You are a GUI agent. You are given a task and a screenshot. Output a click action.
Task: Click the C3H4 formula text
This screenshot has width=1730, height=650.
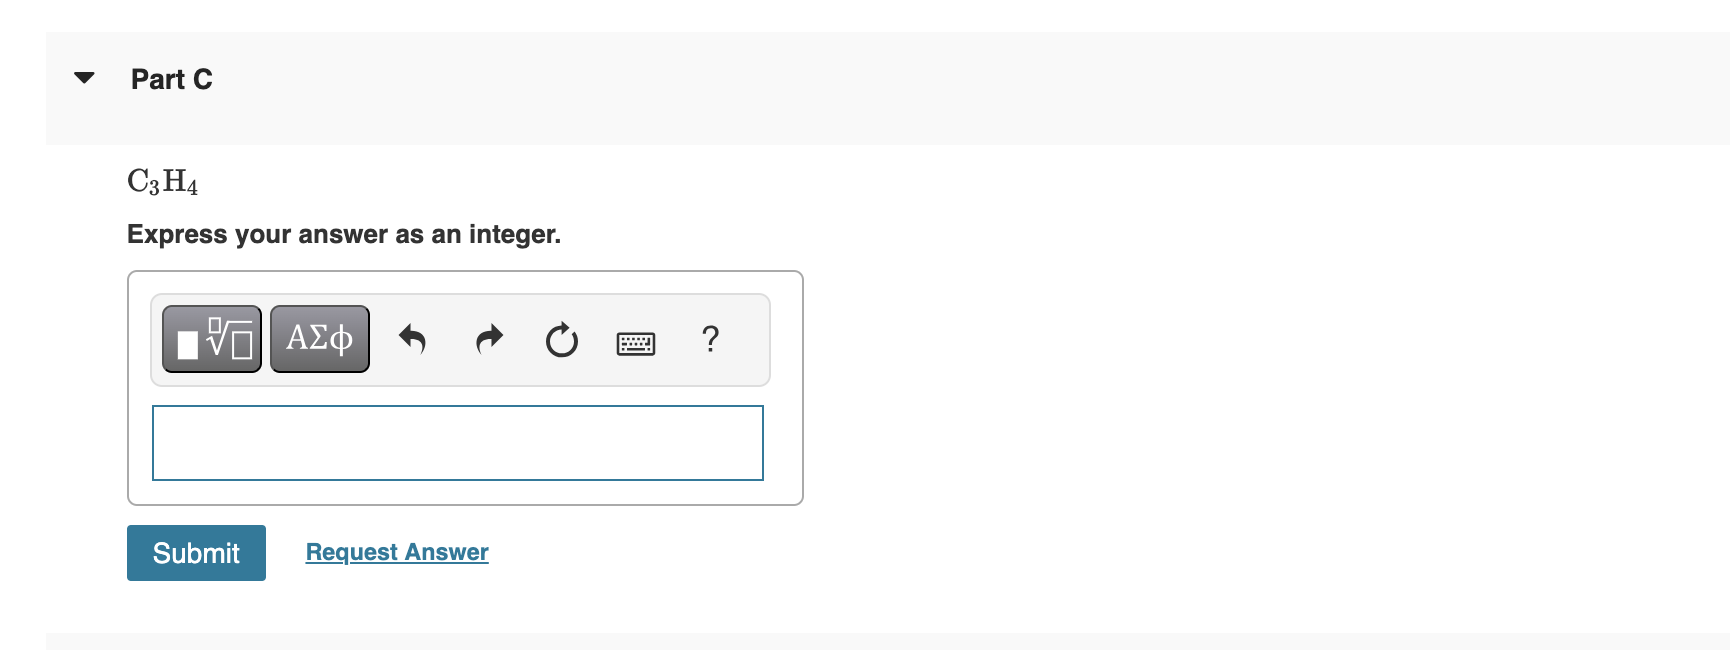[162, 180]
